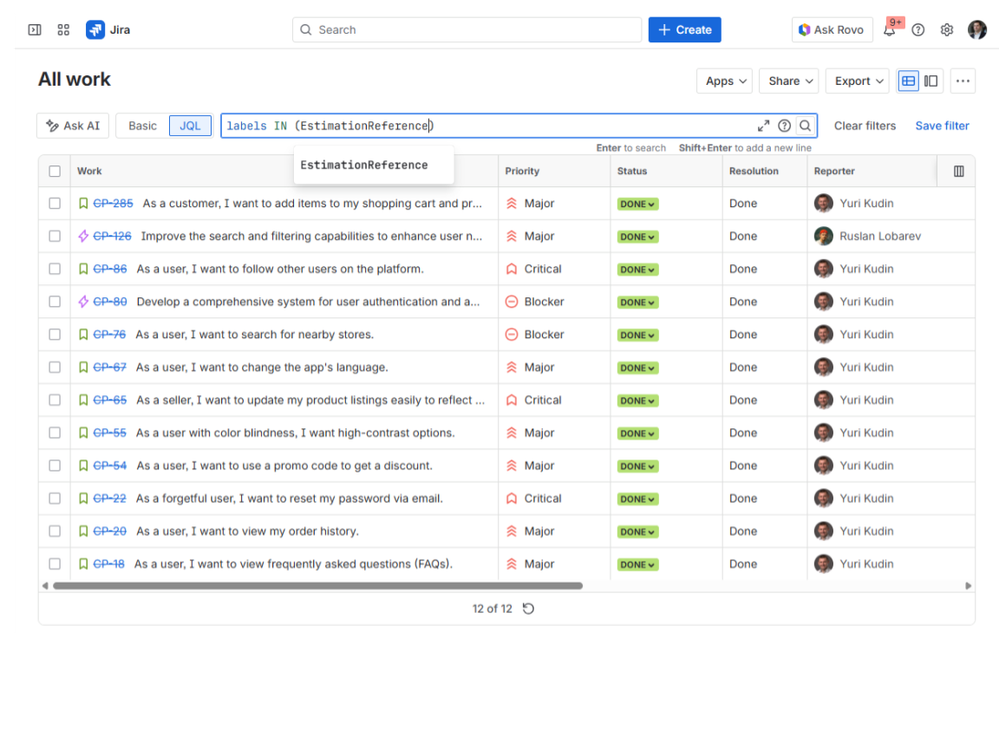Tick the checkbox next to CP-126
Viewport: 999px width, 749px height.
(x=55, y=236)
